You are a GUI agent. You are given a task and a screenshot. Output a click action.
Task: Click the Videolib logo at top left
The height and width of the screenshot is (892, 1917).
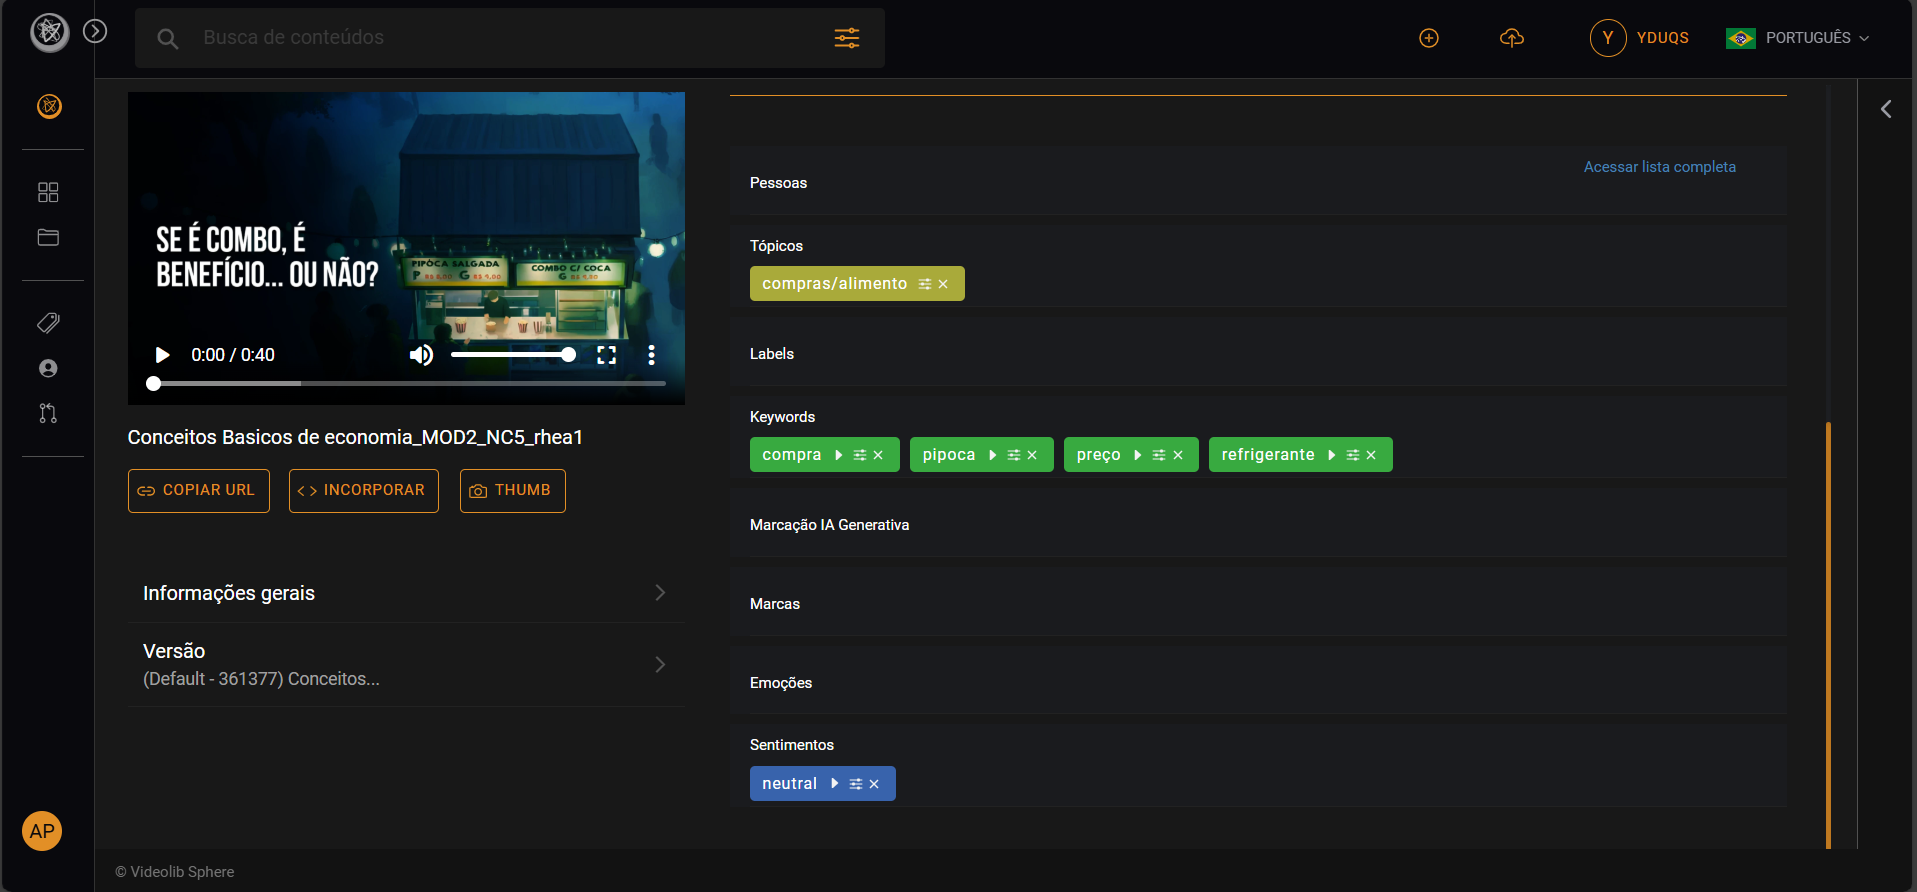pyautogui.click(x=49, y=33)
